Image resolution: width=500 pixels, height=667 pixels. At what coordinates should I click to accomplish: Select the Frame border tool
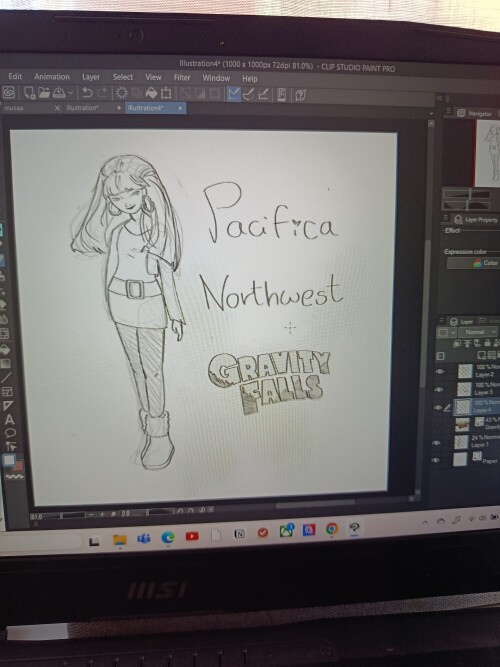7,391
